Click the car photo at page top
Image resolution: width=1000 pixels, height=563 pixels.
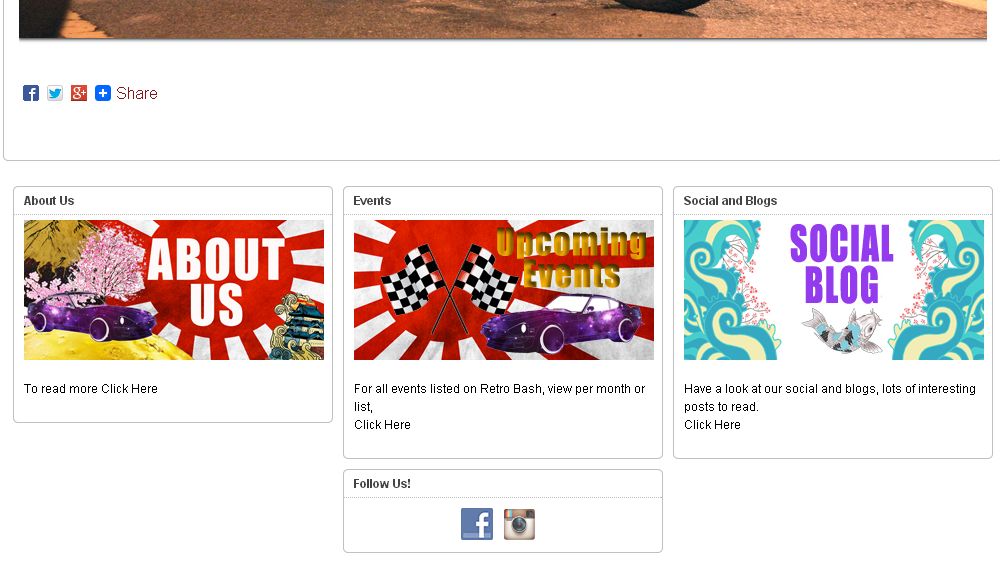(503, 19)
